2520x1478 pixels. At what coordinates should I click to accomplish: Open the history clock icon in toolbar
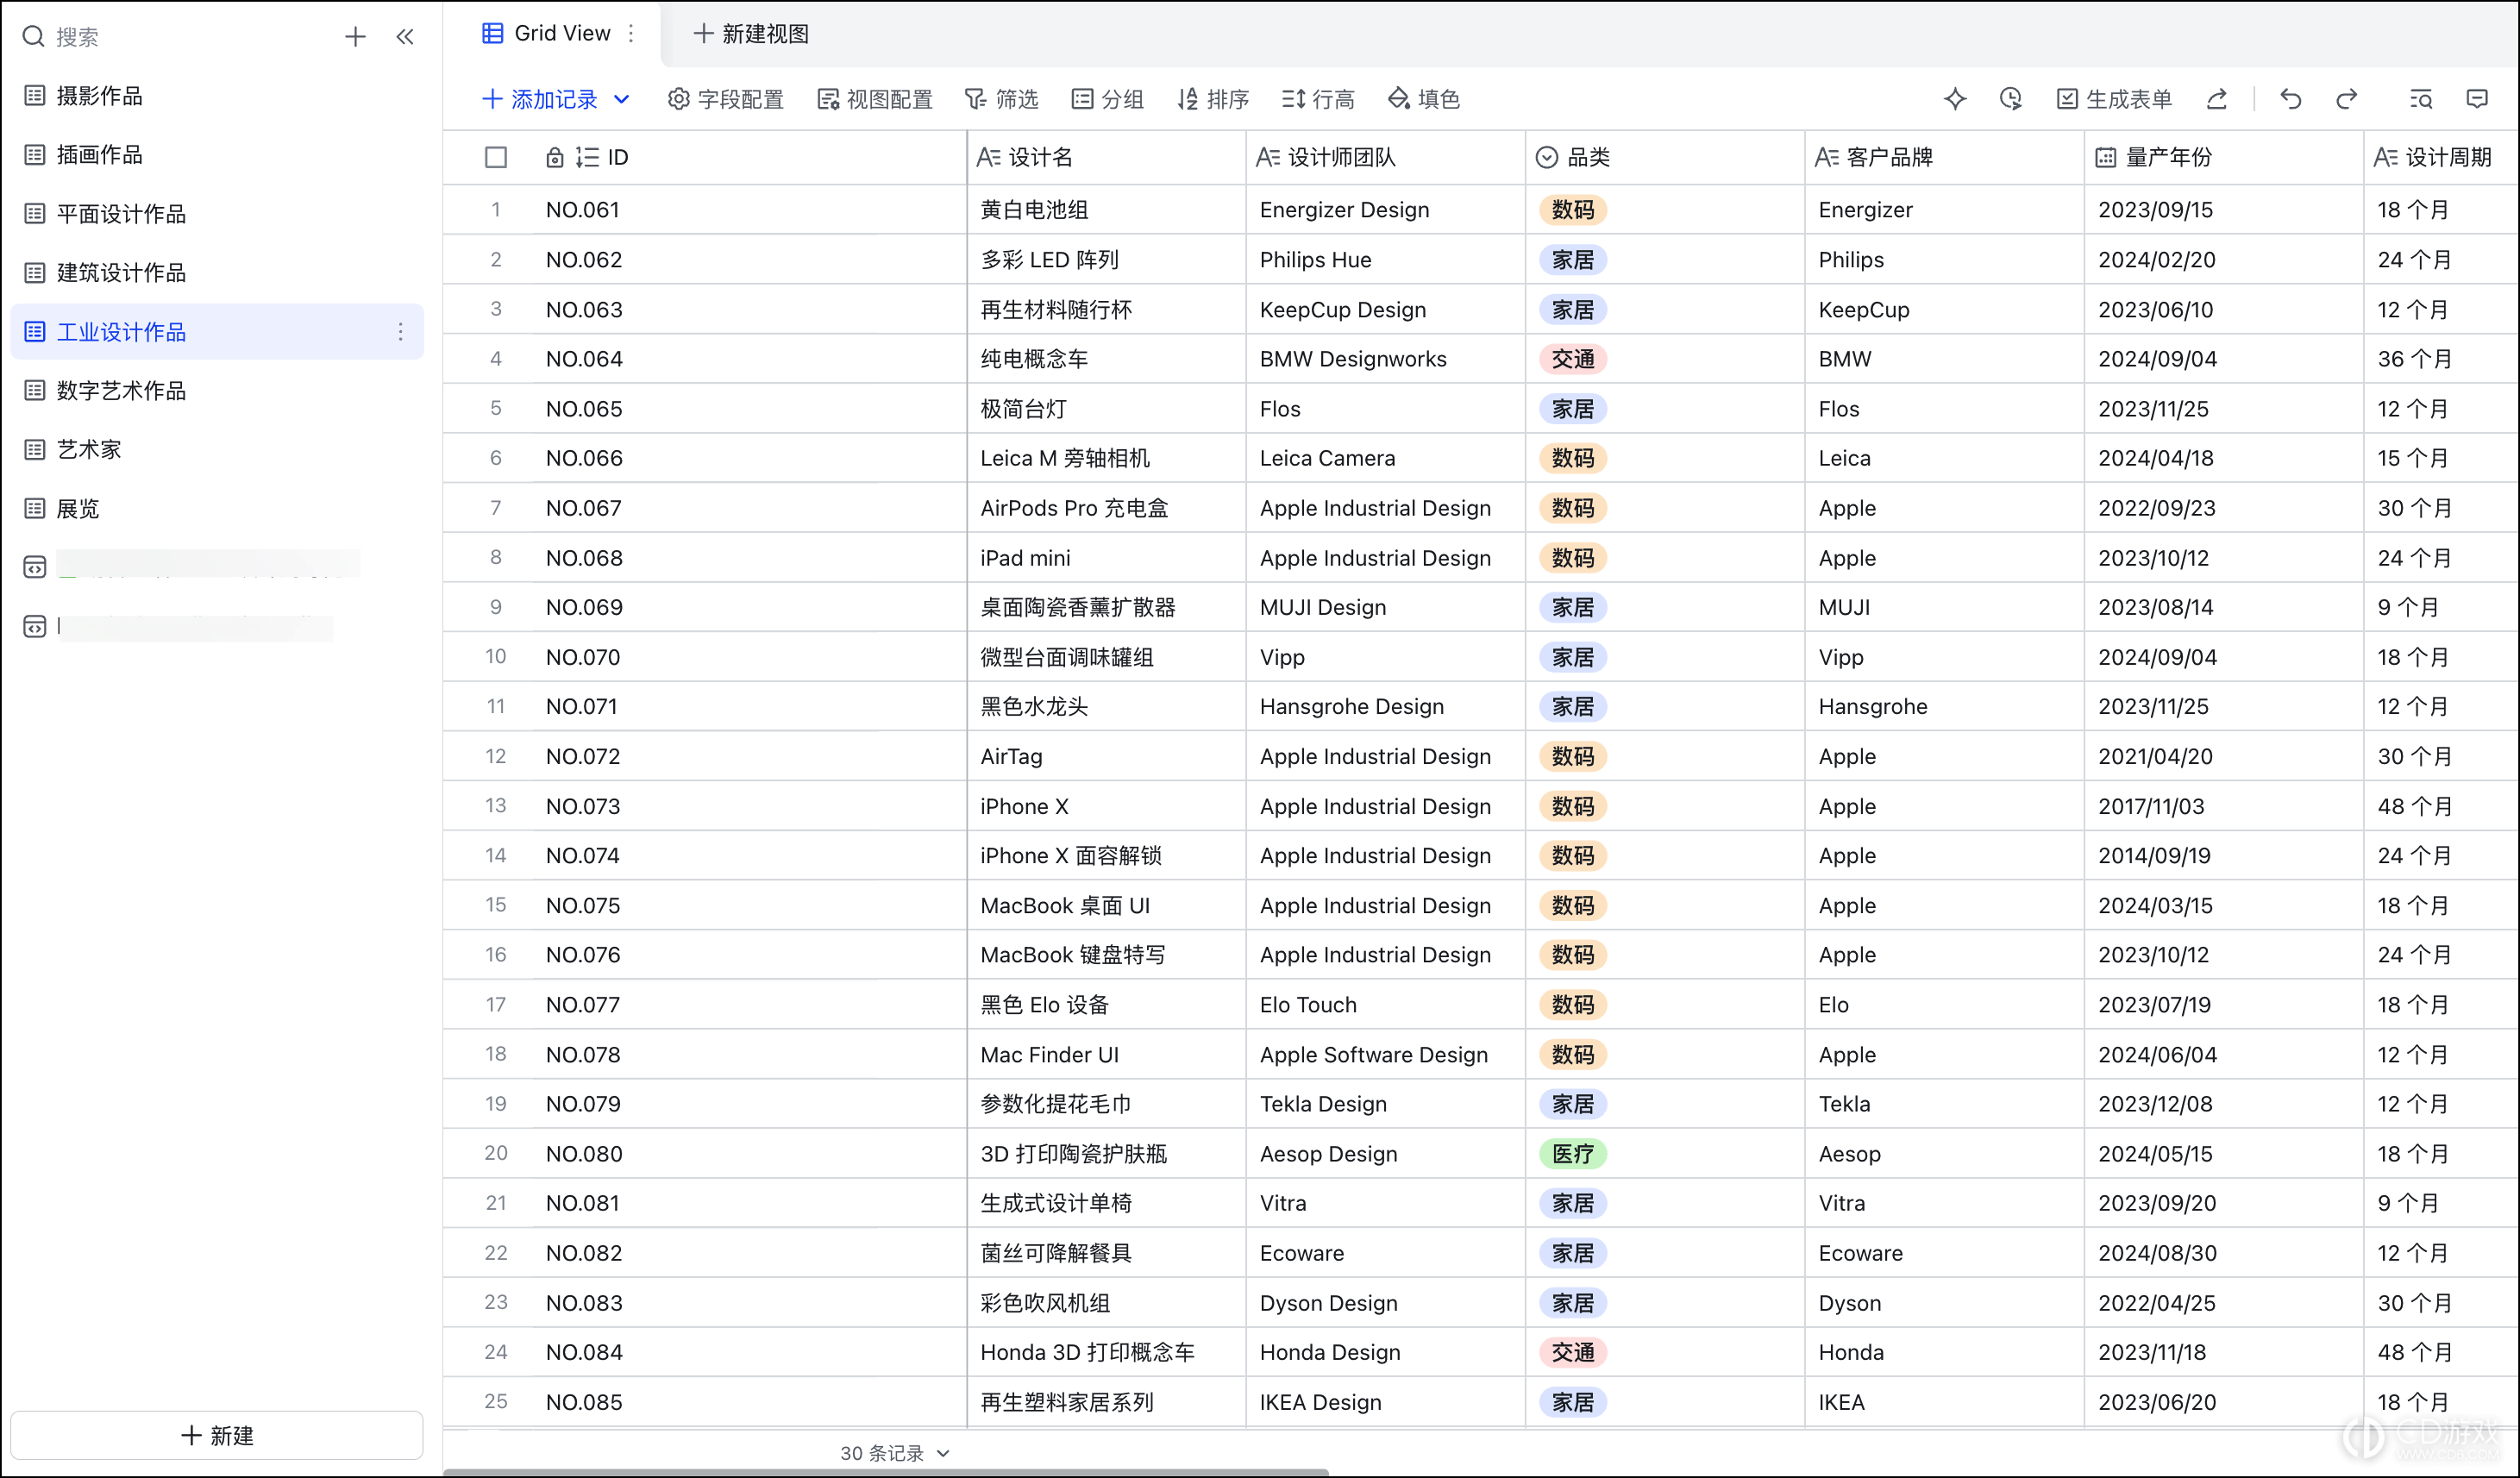tap(2010, 99)
